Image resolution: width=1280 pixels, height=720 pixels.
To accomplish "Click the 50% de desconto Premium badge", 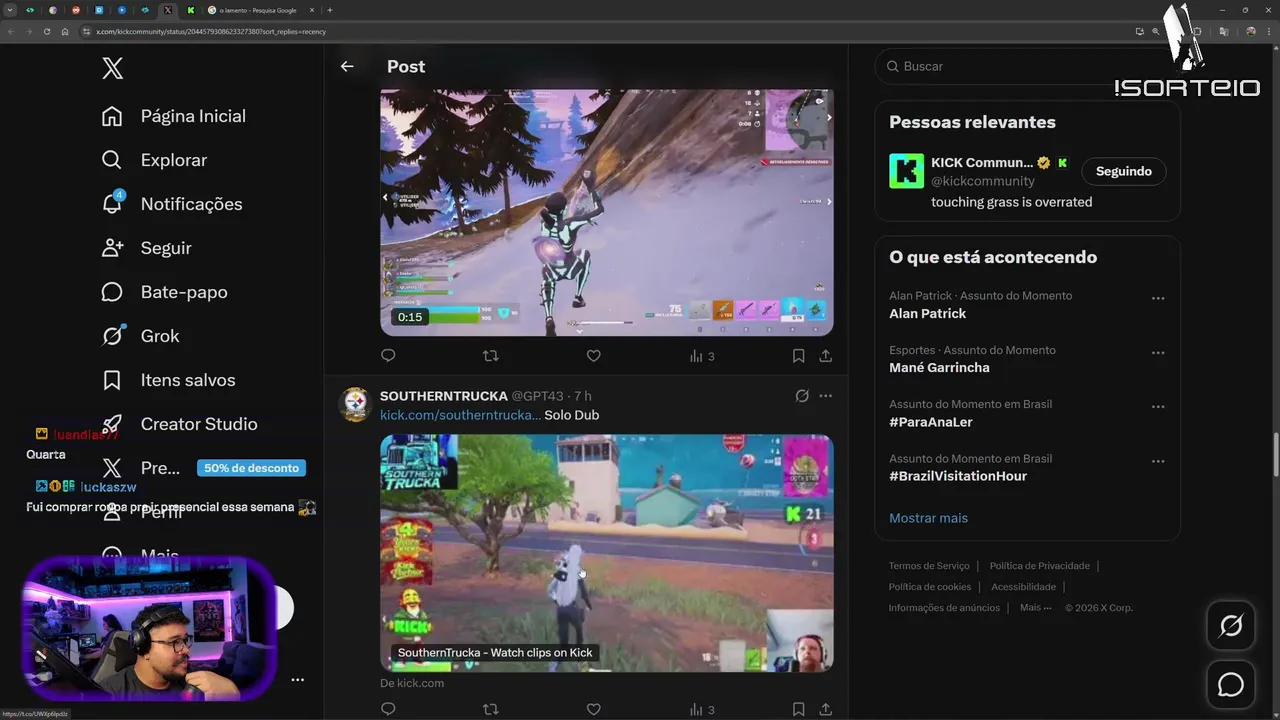I will click(x=252, y=468).
